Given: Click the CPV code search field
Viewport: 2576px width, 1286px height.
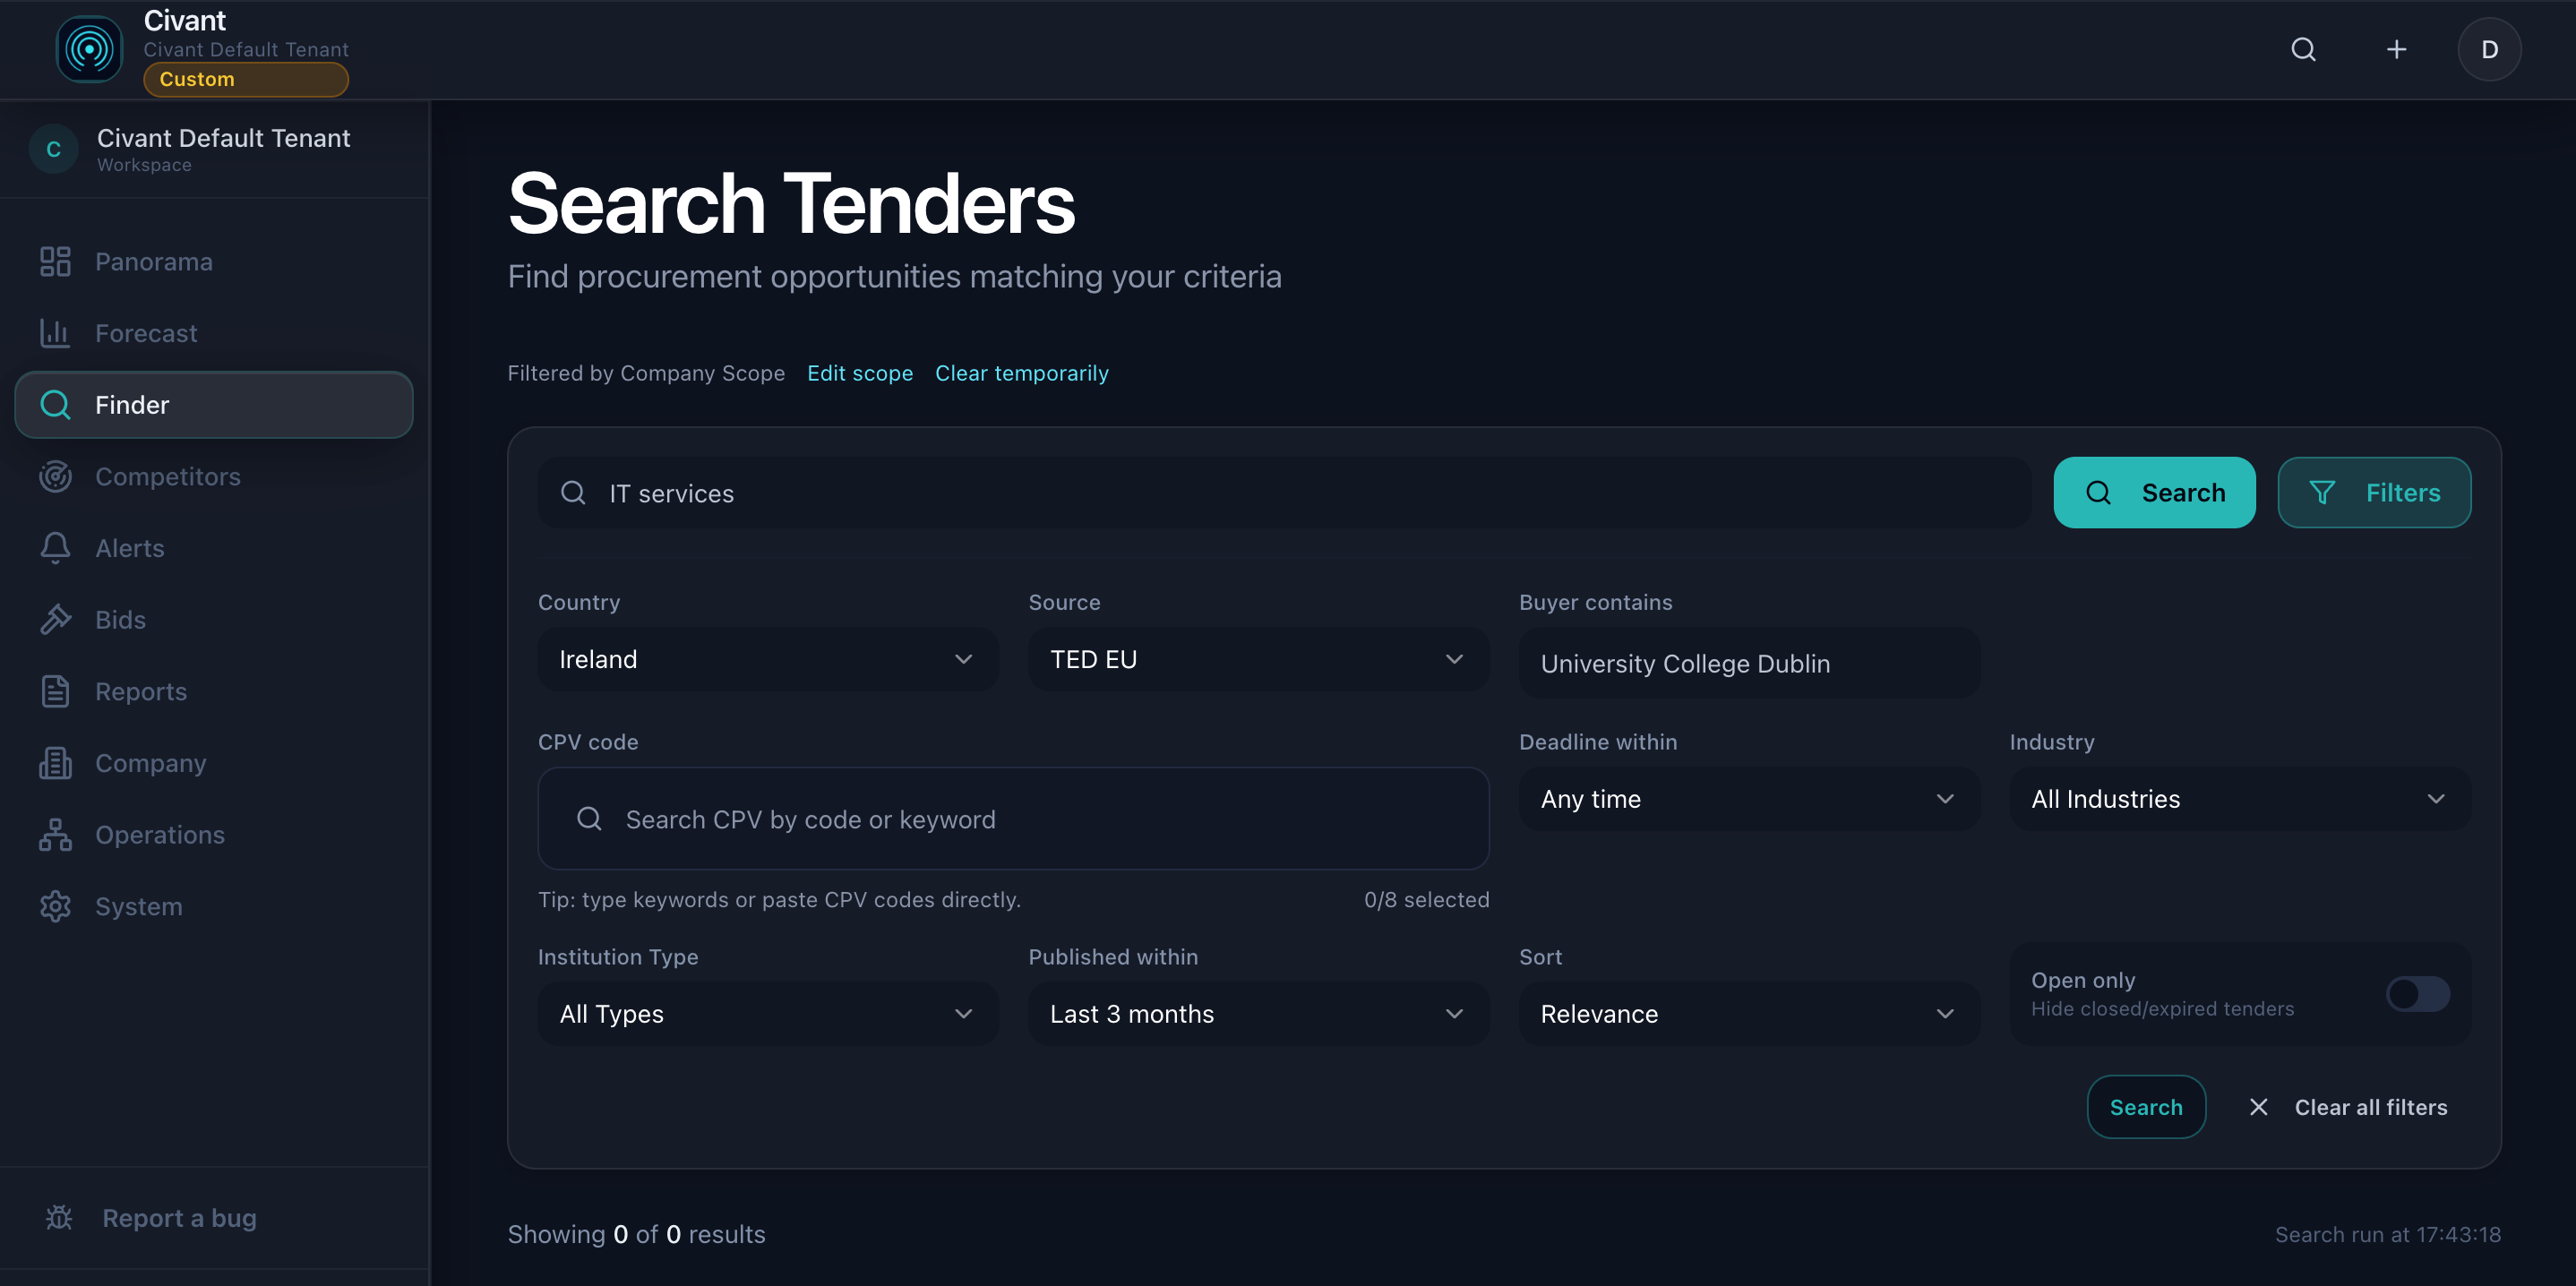Looking at the screenshot, I should point(1012,818).
